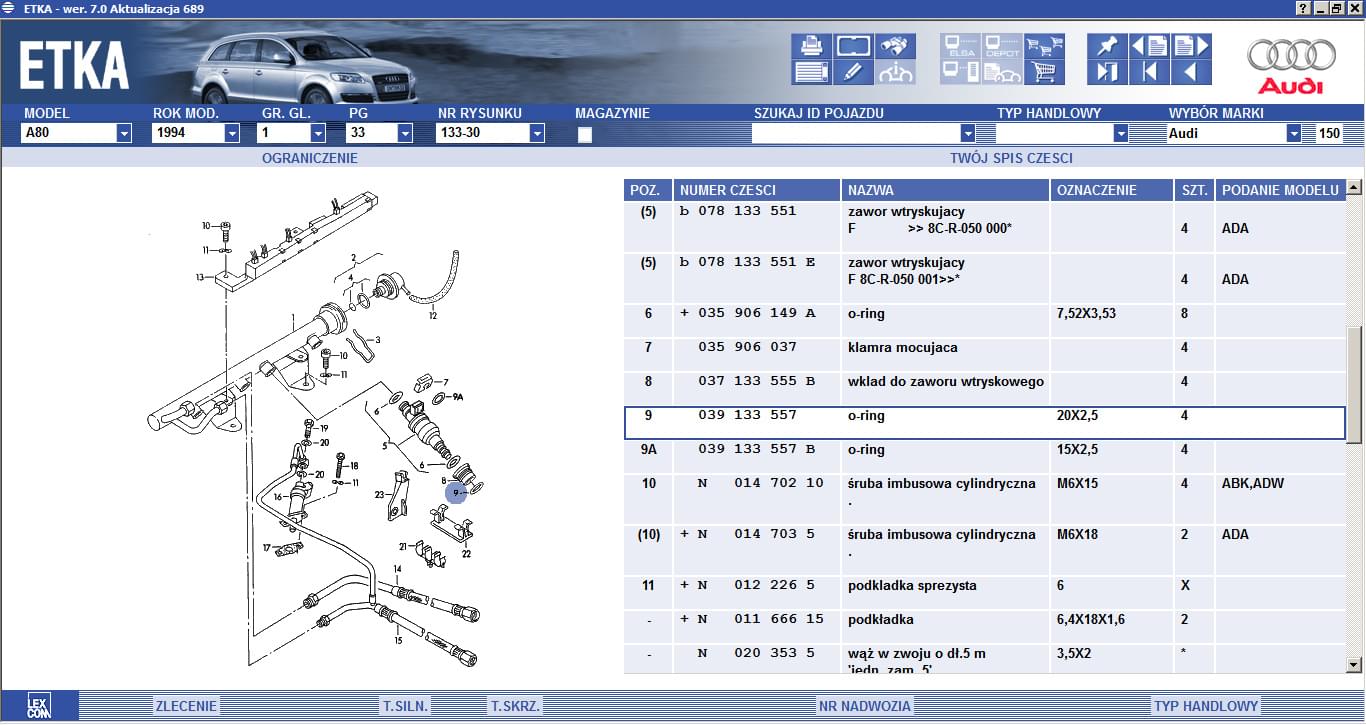Click the T.SKRZ. button
Image resolution: width=1366 pixels, height=725 pixels.
515,706
